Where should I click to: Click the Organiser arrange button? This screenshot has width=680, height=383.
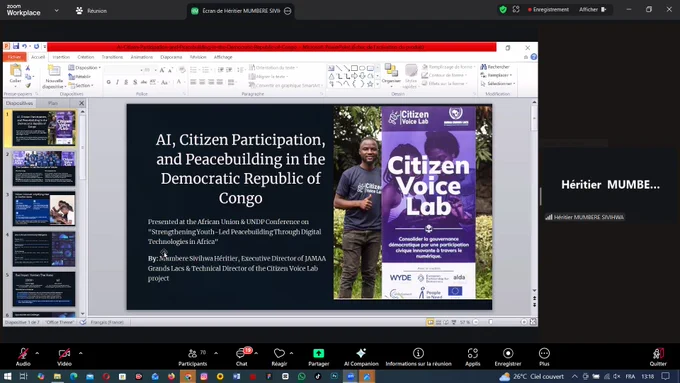(x=391, y=74)
